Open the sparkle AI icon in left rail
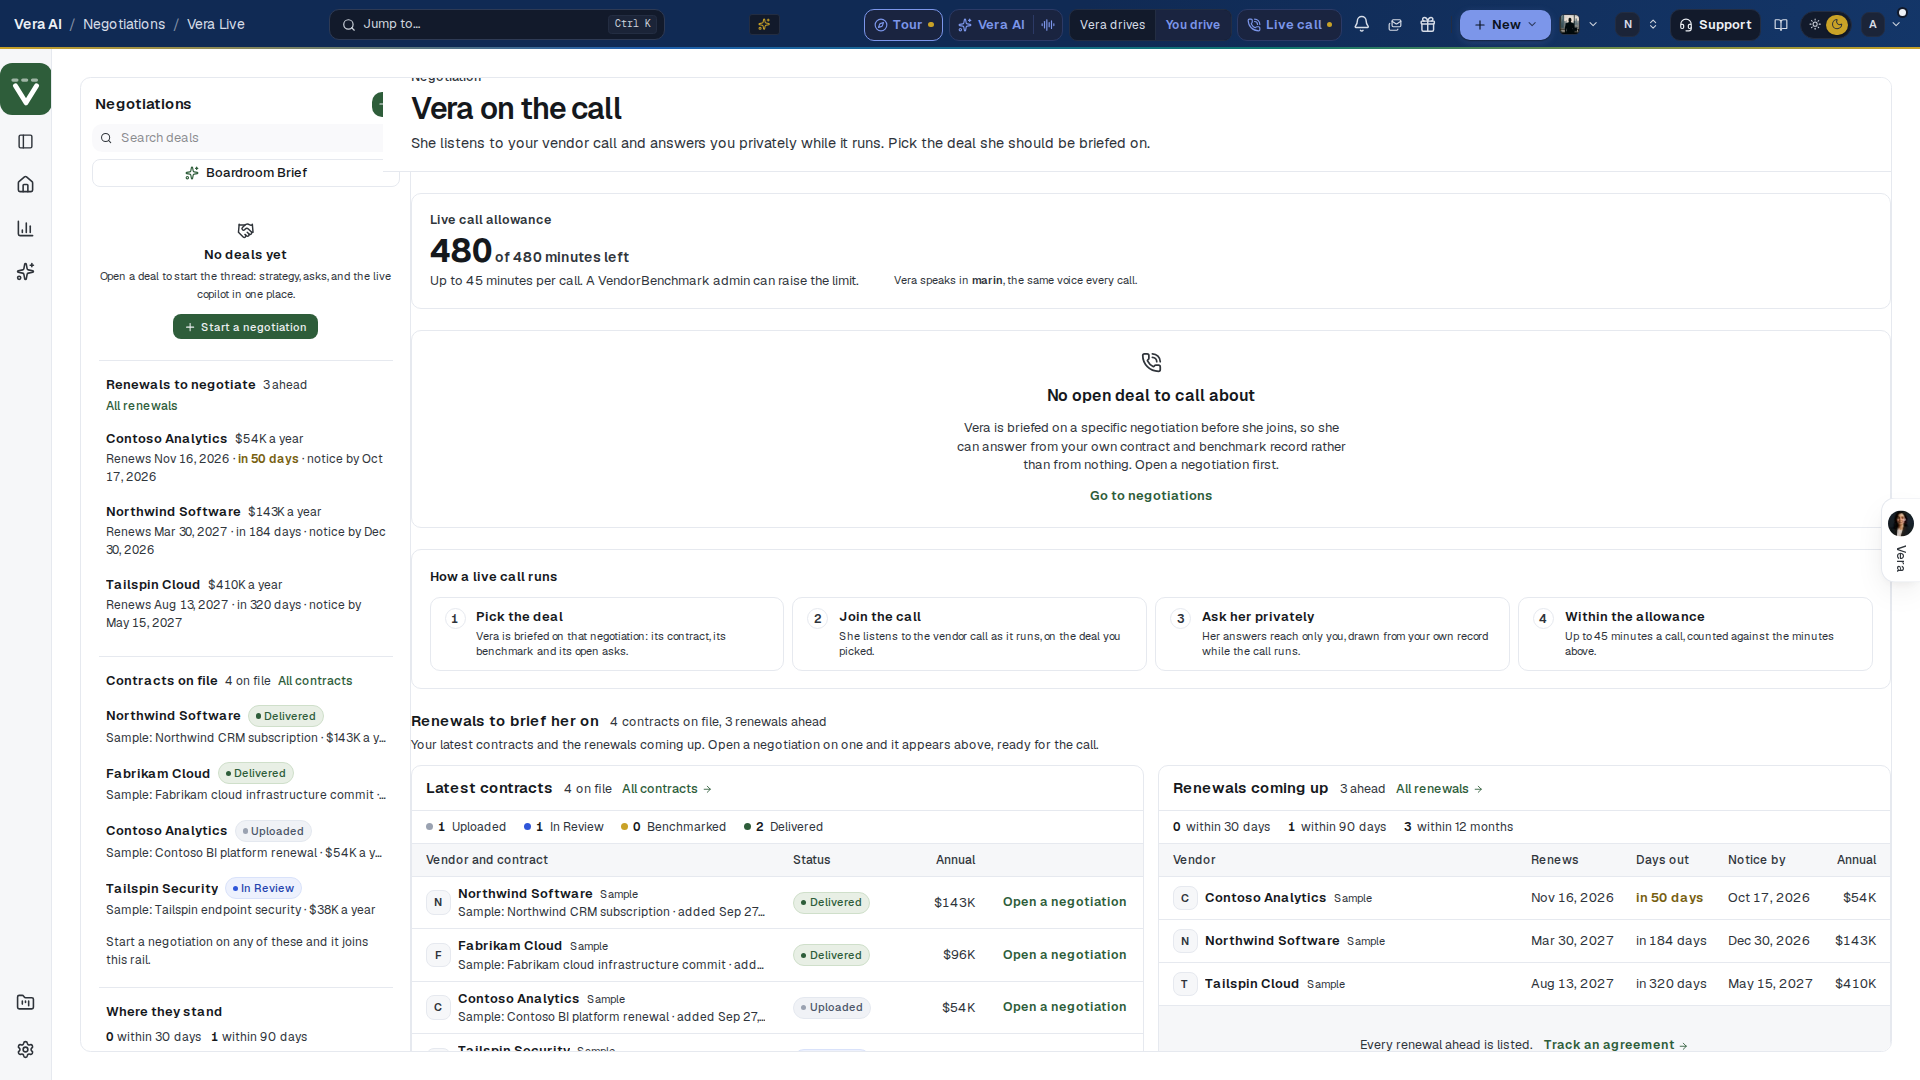Screen dimensions: 1920x1080 pyautogui.click(x=26, y=272)
